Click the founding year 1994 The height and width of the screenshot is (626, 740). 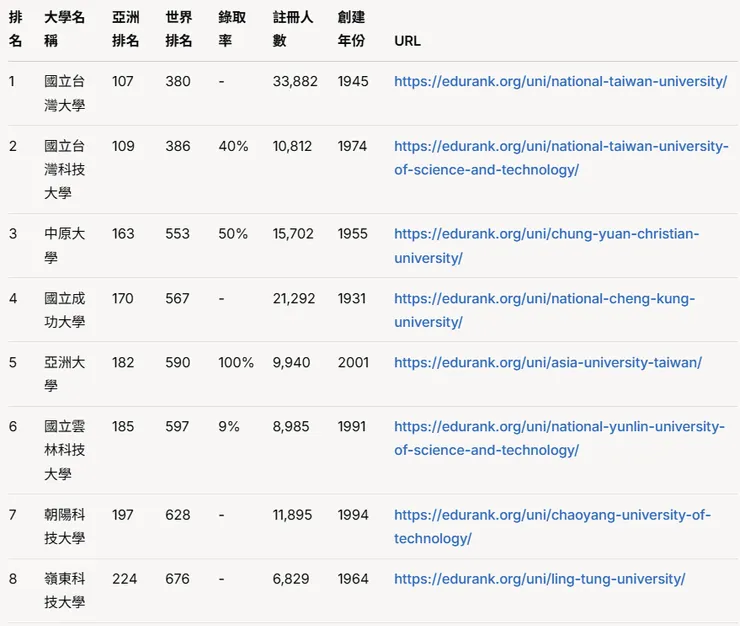(353, 515)
